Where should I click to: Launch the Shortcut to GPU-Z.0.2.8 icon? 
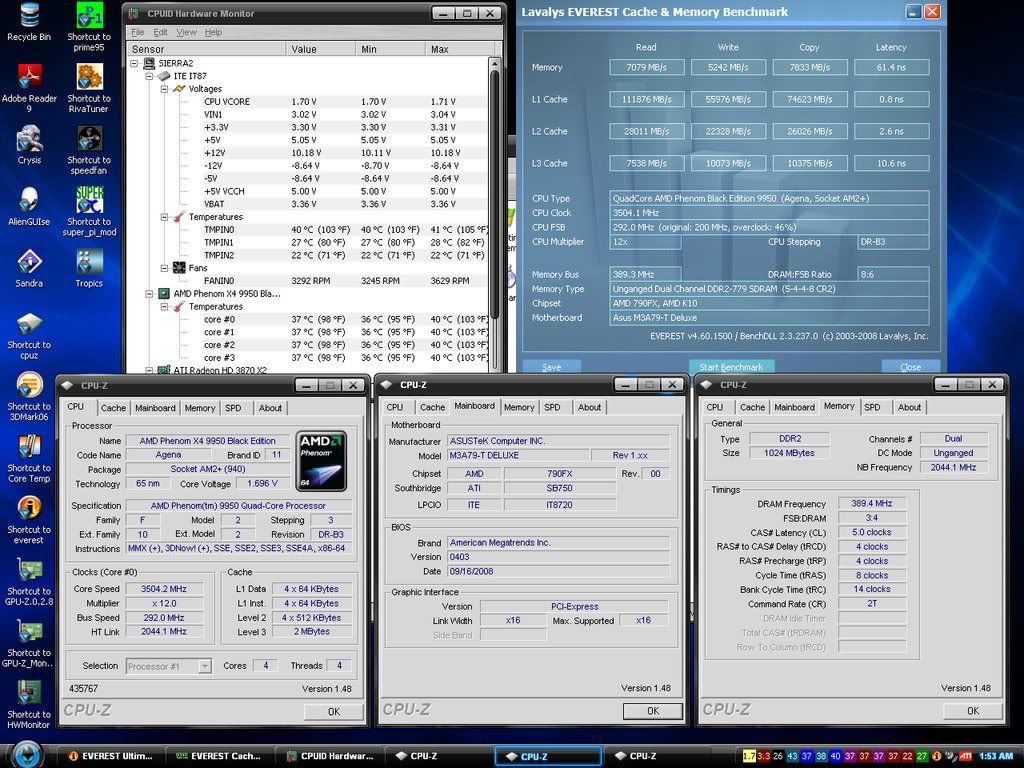29,581
